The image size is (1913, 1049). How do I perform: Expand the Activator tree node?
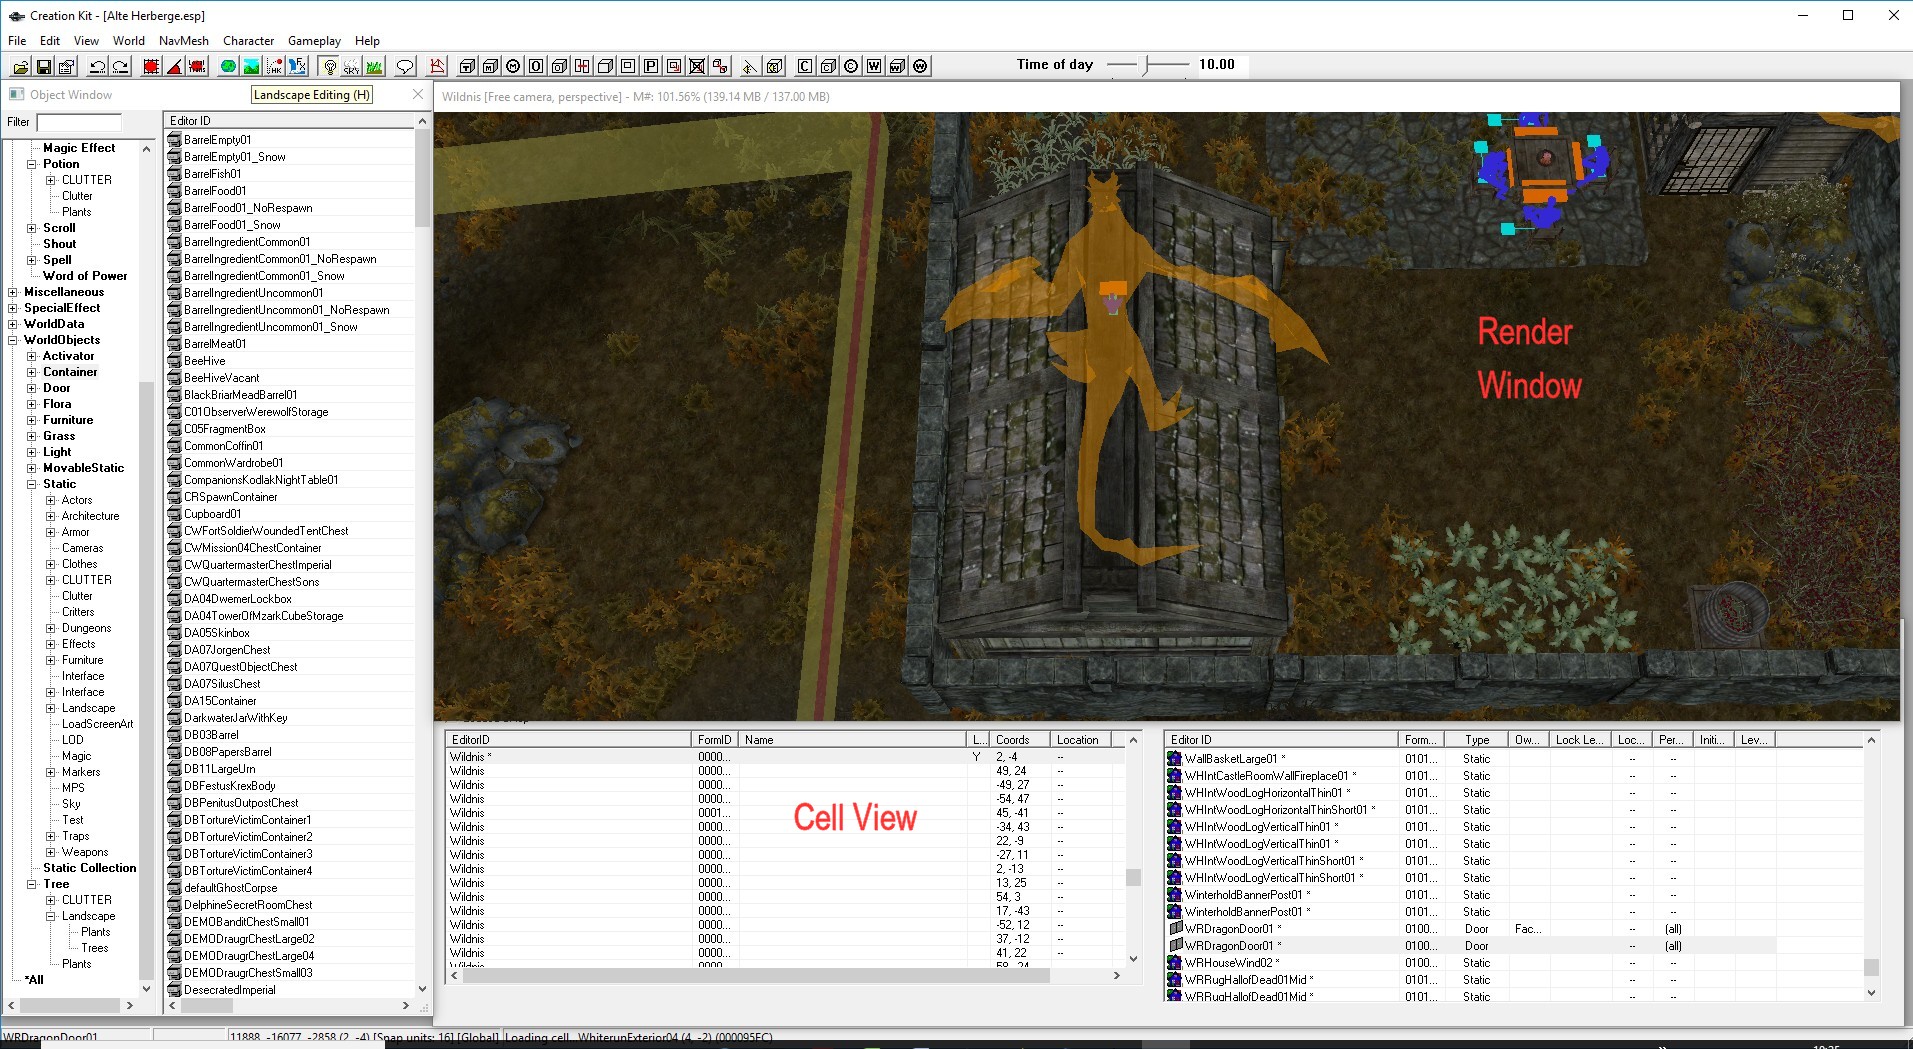tap(32, 356)
